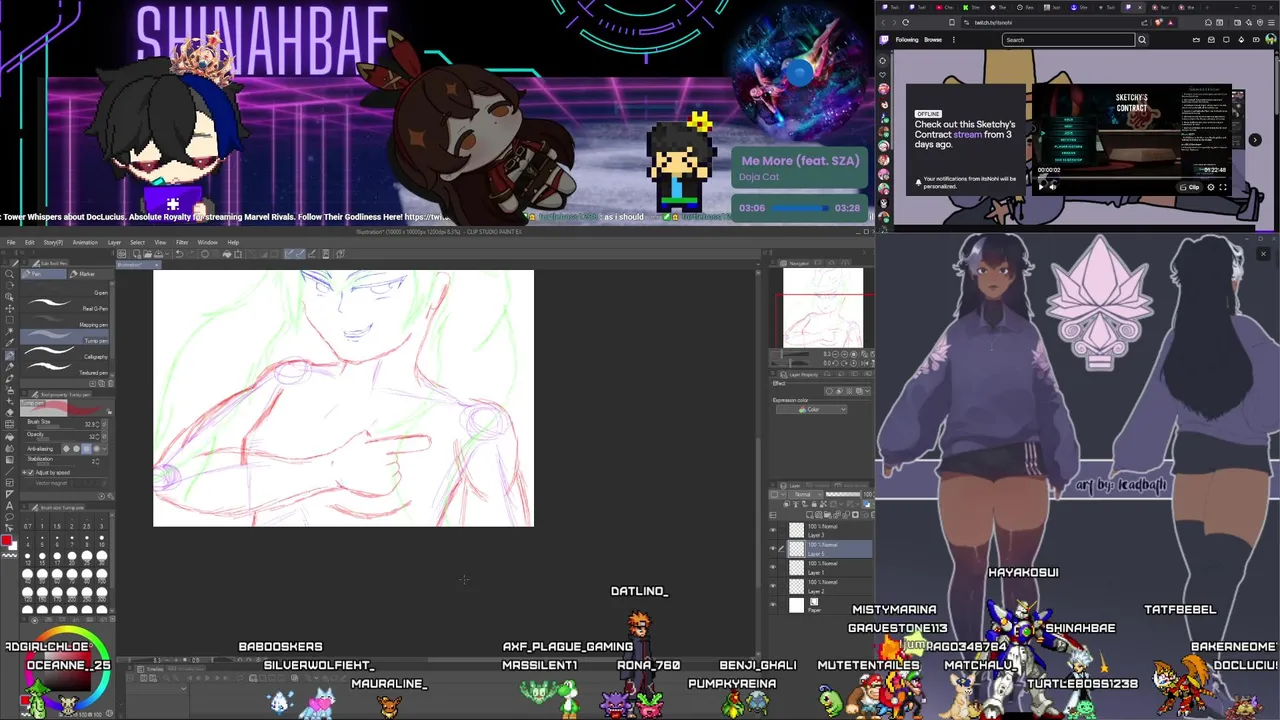Click the red foreground color swatch
The width and height of the screenshot is (1280, 720).
pyautogui.click(x=6, y=540)
